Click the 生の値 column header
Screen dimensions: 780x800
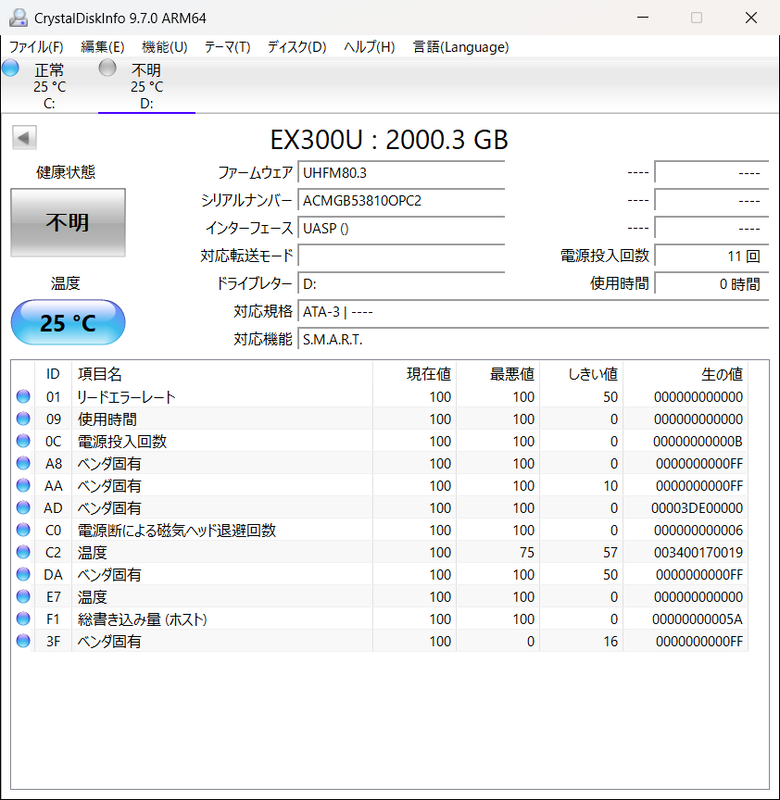tap(686, 374)
